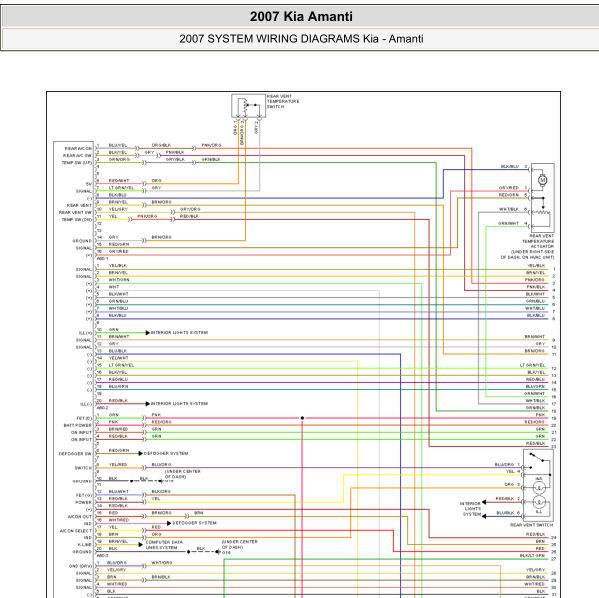Click the 'RED/GRN' label at actuator pin 5
This screenshot has height=598, width=599.
[509, 195]
